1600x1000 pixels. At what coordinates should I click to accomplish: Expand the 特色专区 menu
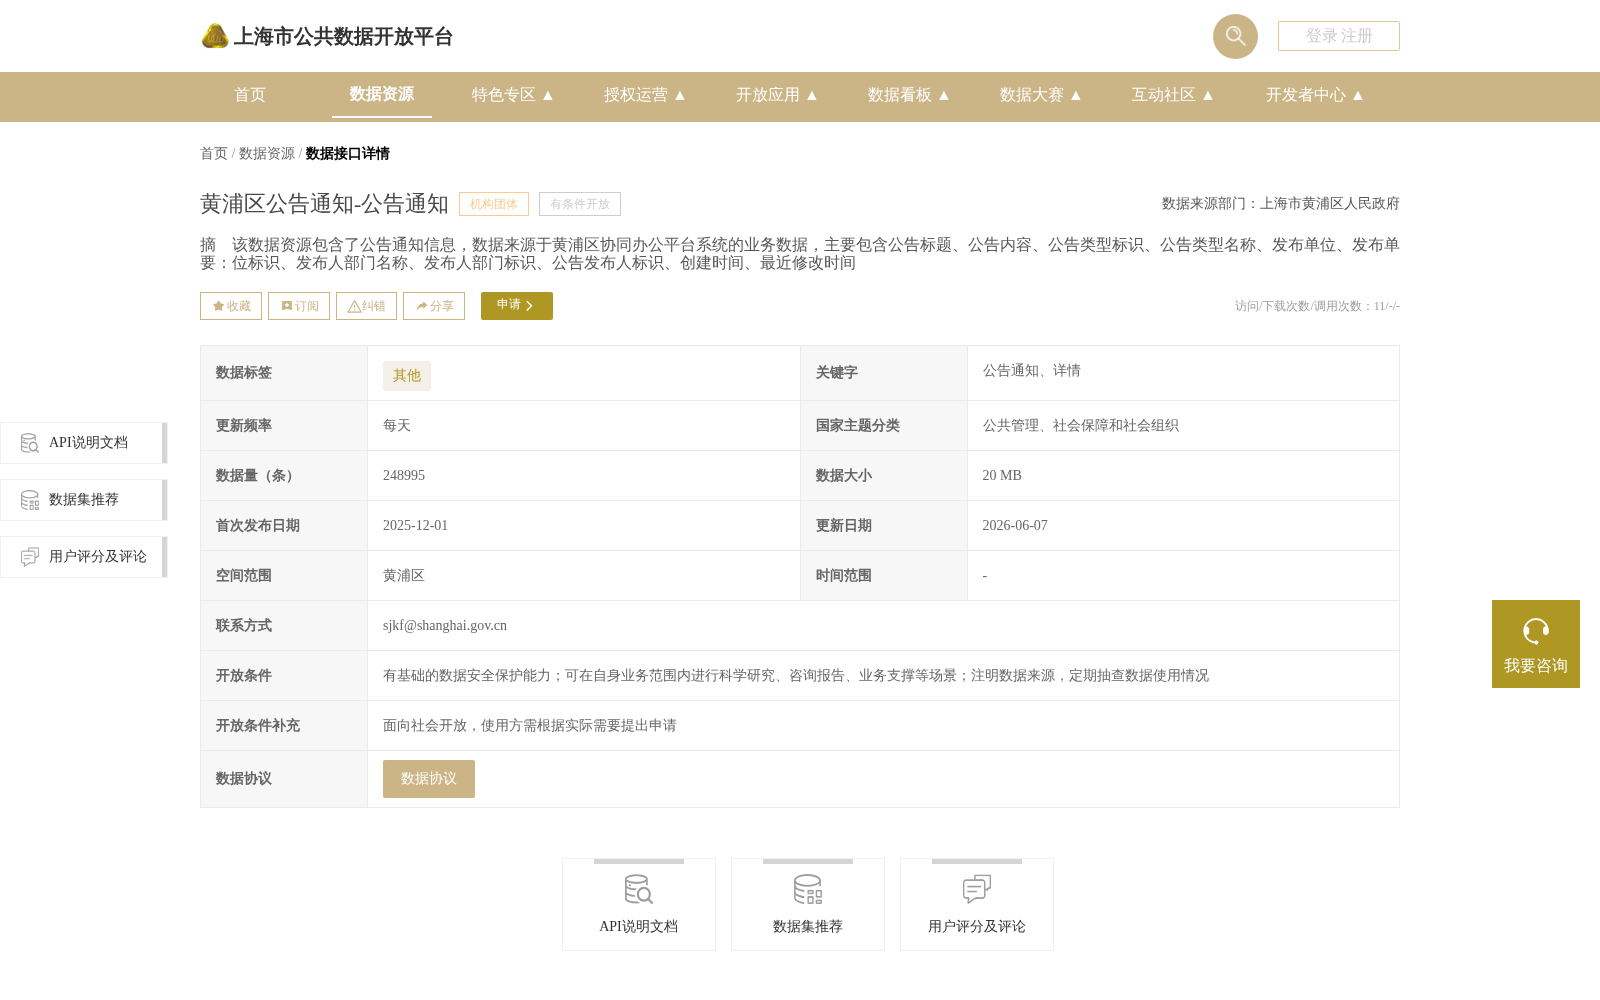[x=513, y=95]
